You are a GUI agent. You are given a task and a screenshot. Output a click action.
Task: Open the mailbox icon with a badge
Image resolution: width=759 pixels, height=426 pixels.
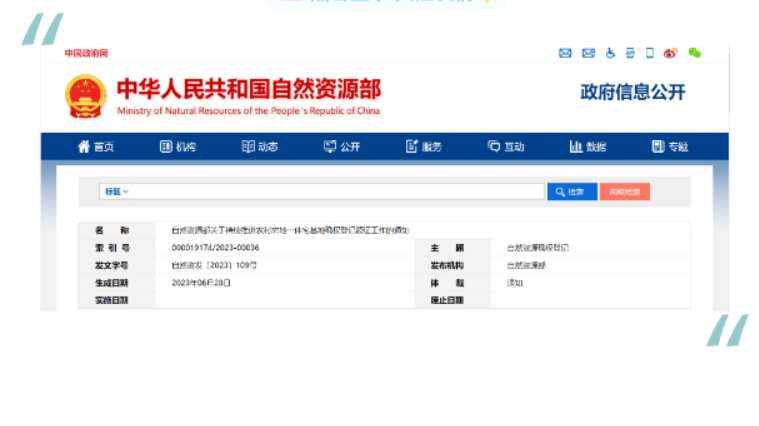(589, 53)
